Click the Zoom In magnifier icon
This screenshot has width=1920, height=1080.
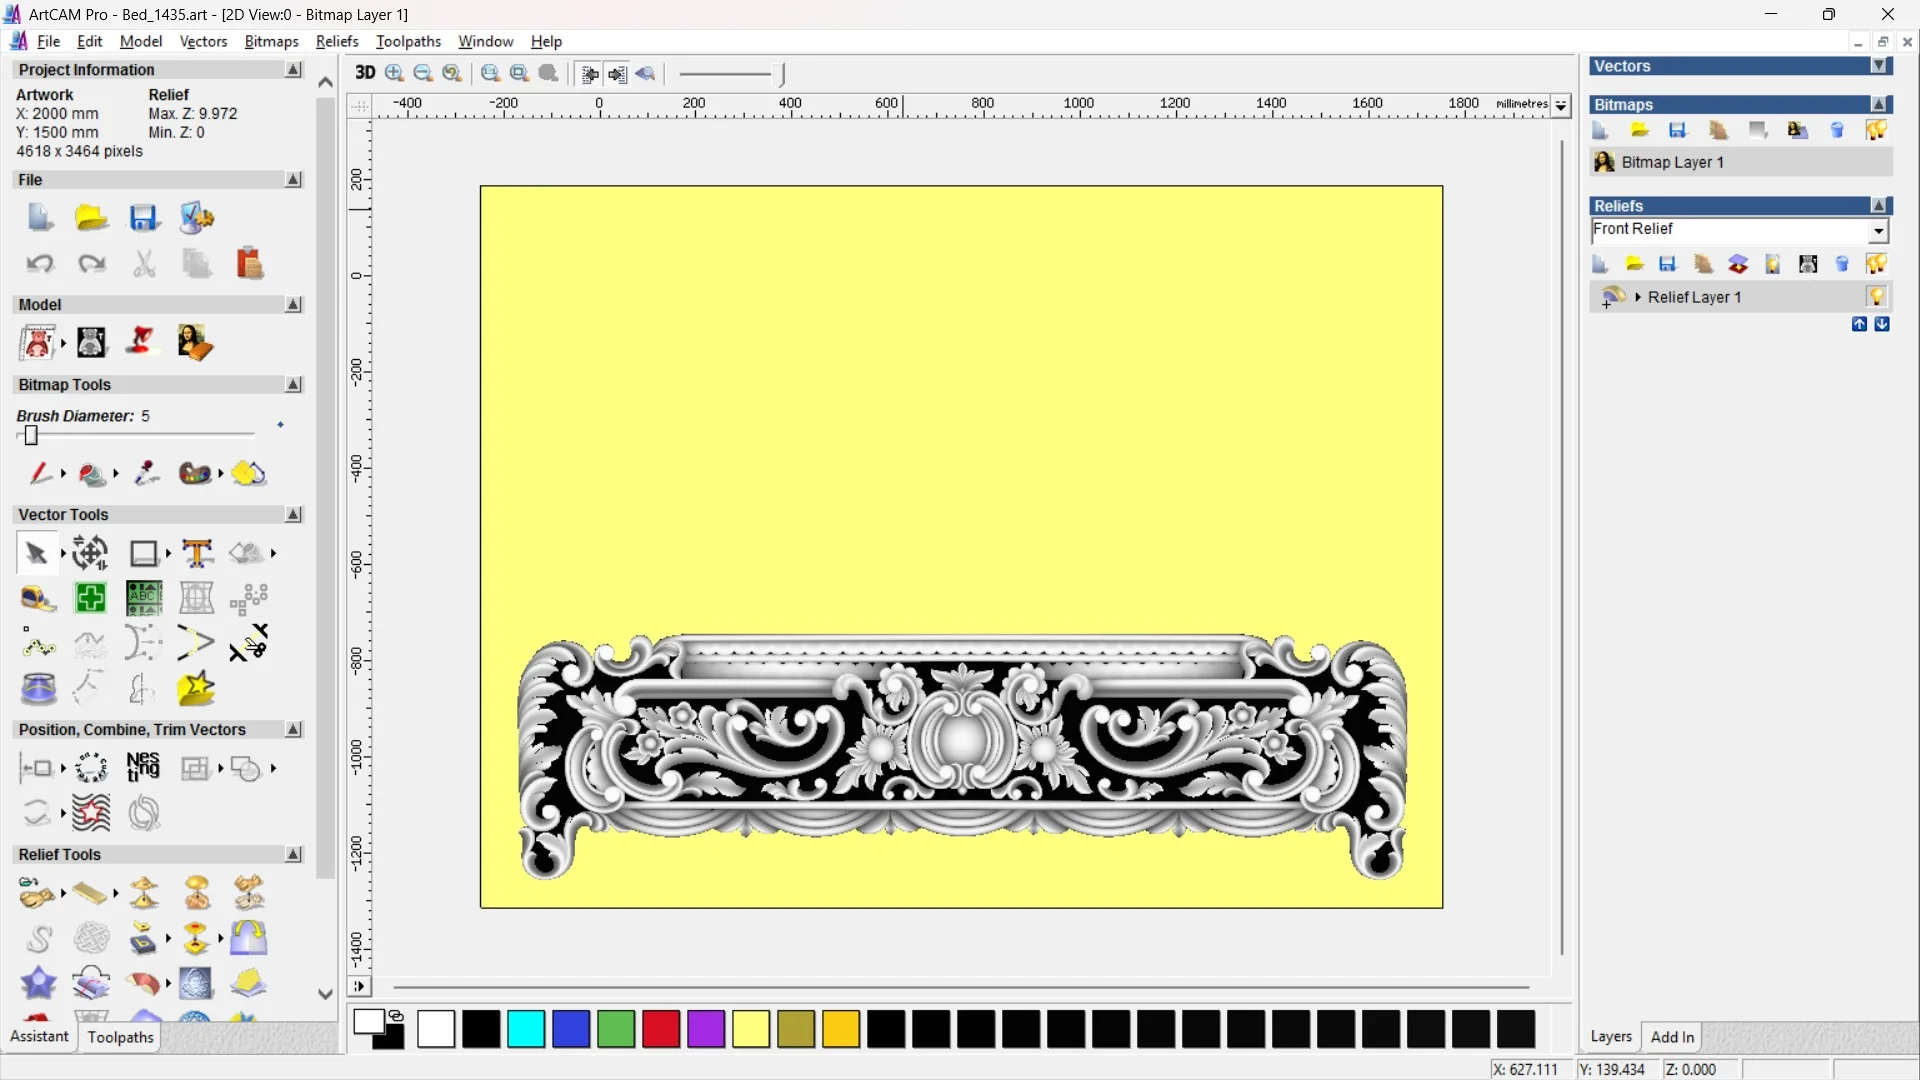[394, 73]
